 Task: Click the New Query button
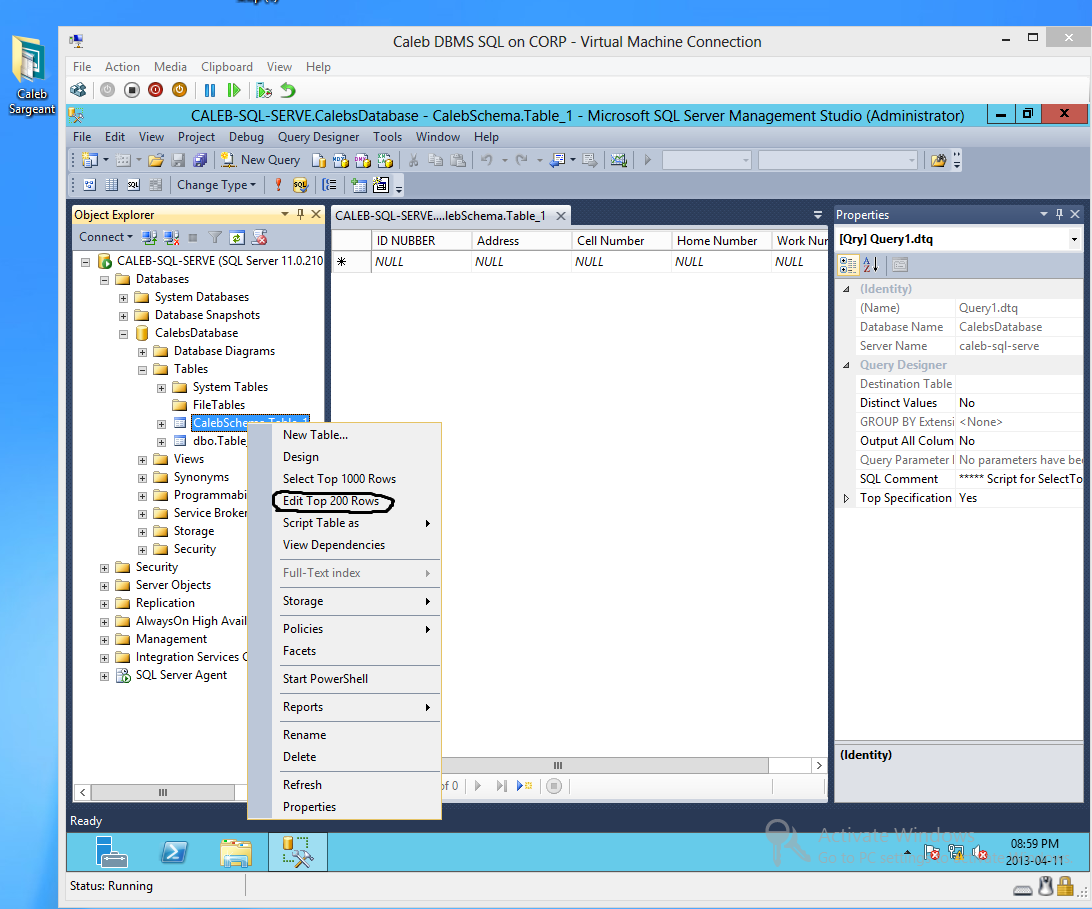(260, 160)
